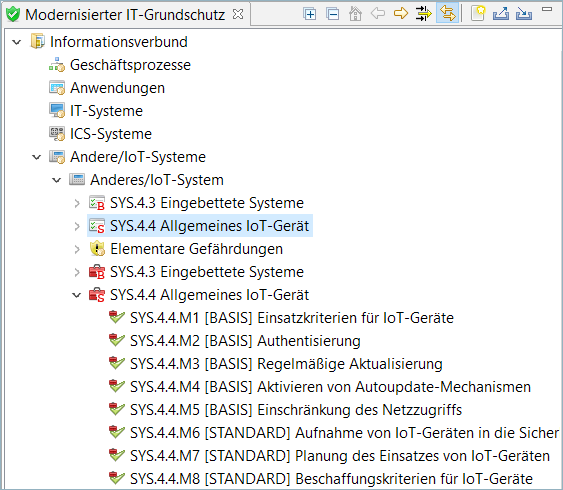Select Anderes/IoT-System tree item
This screenshot has width=563, height=490.
(x=157, y=180)
